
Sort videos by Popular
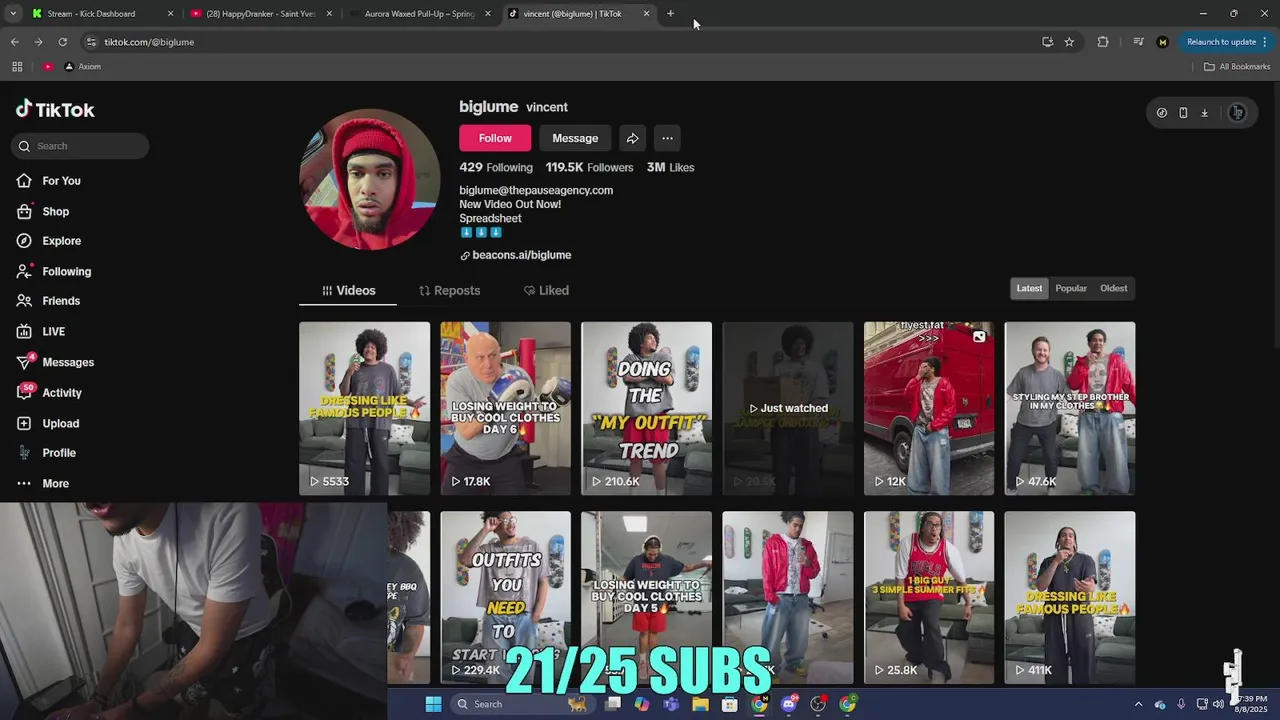click(1071, 289)
